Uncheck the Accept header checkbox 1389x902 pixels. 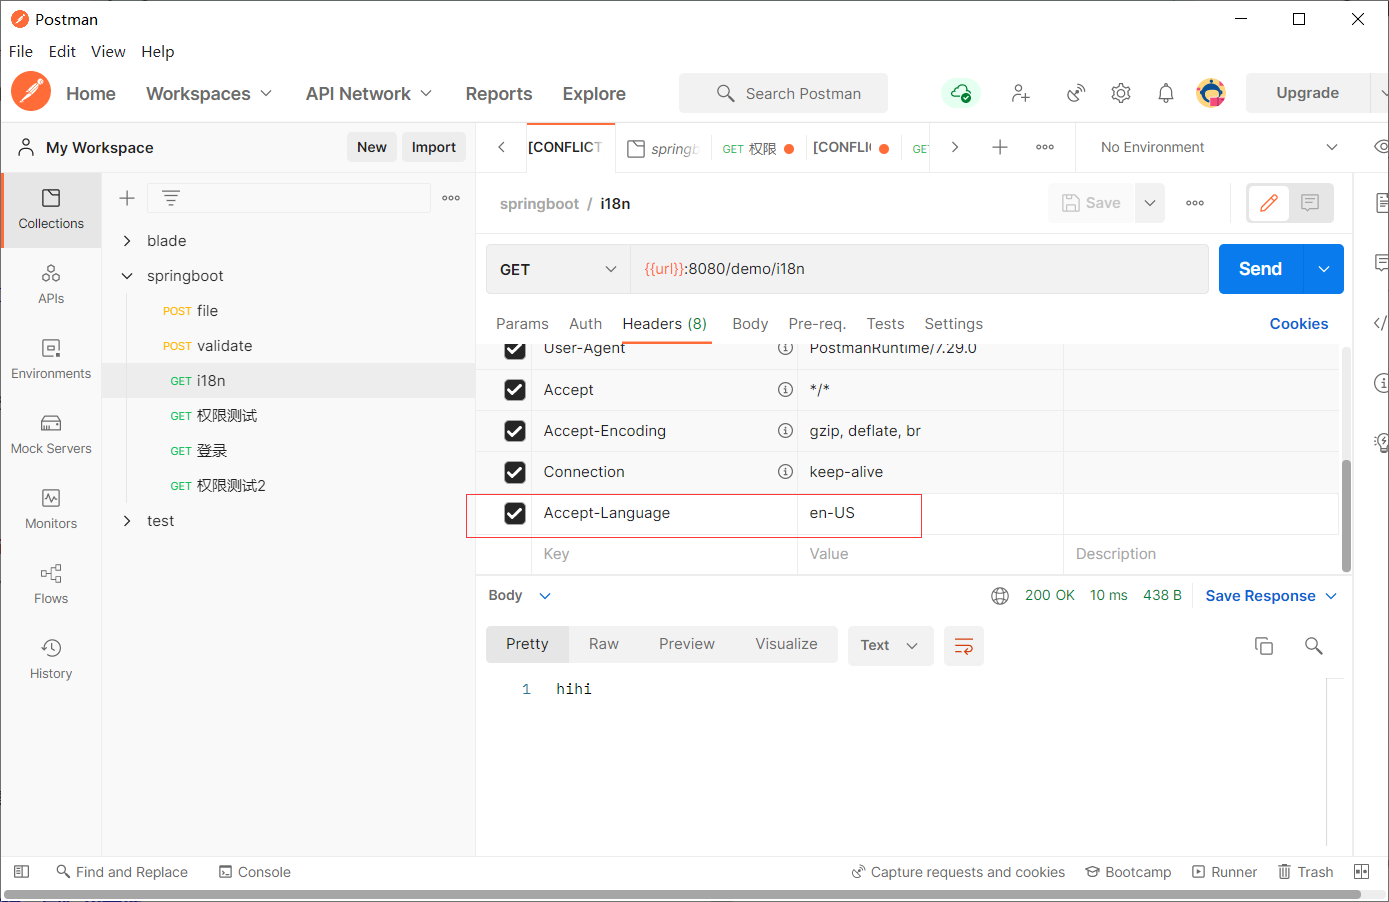pos(515,390)
